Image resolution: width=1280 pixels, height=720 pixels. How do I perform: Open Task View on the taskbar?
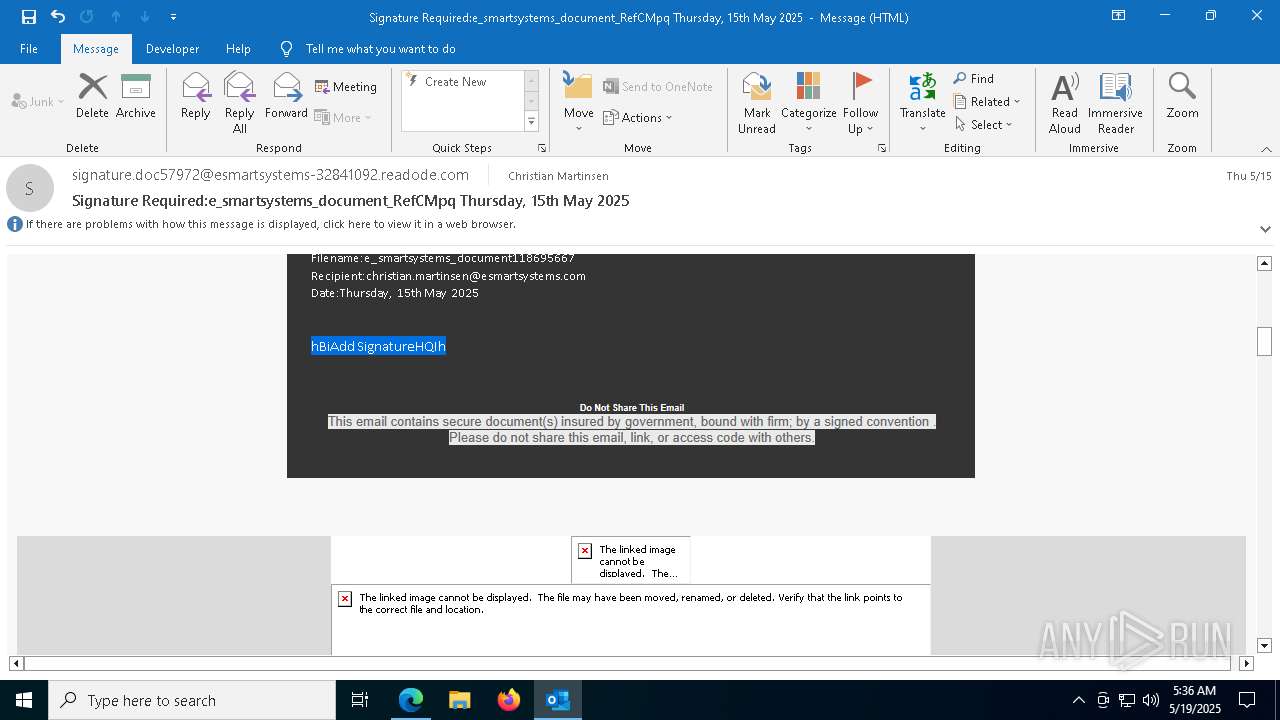360,700
